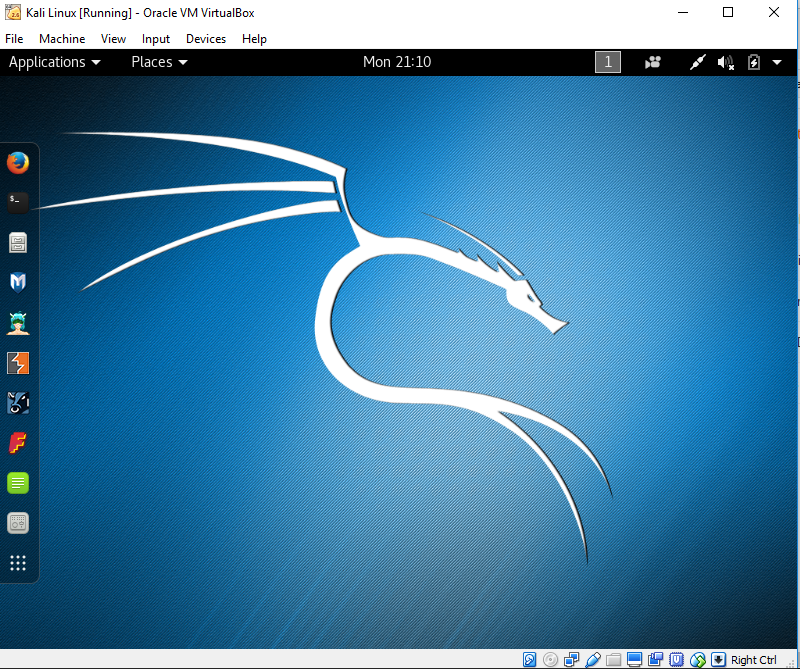The height and width of the screenshot is (669, 800).
Task: Click the network adapters indicator in status bar
Action: (x=571, y=659)
